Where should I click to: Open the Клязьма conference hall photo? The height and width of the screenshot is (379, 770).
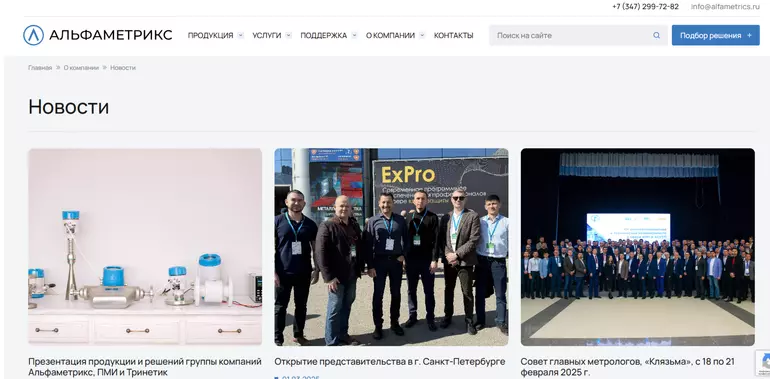pos(637,247)
